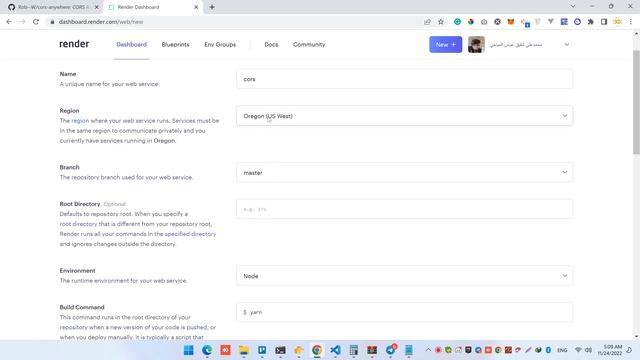Open a new browser tab

click(212, 7)
